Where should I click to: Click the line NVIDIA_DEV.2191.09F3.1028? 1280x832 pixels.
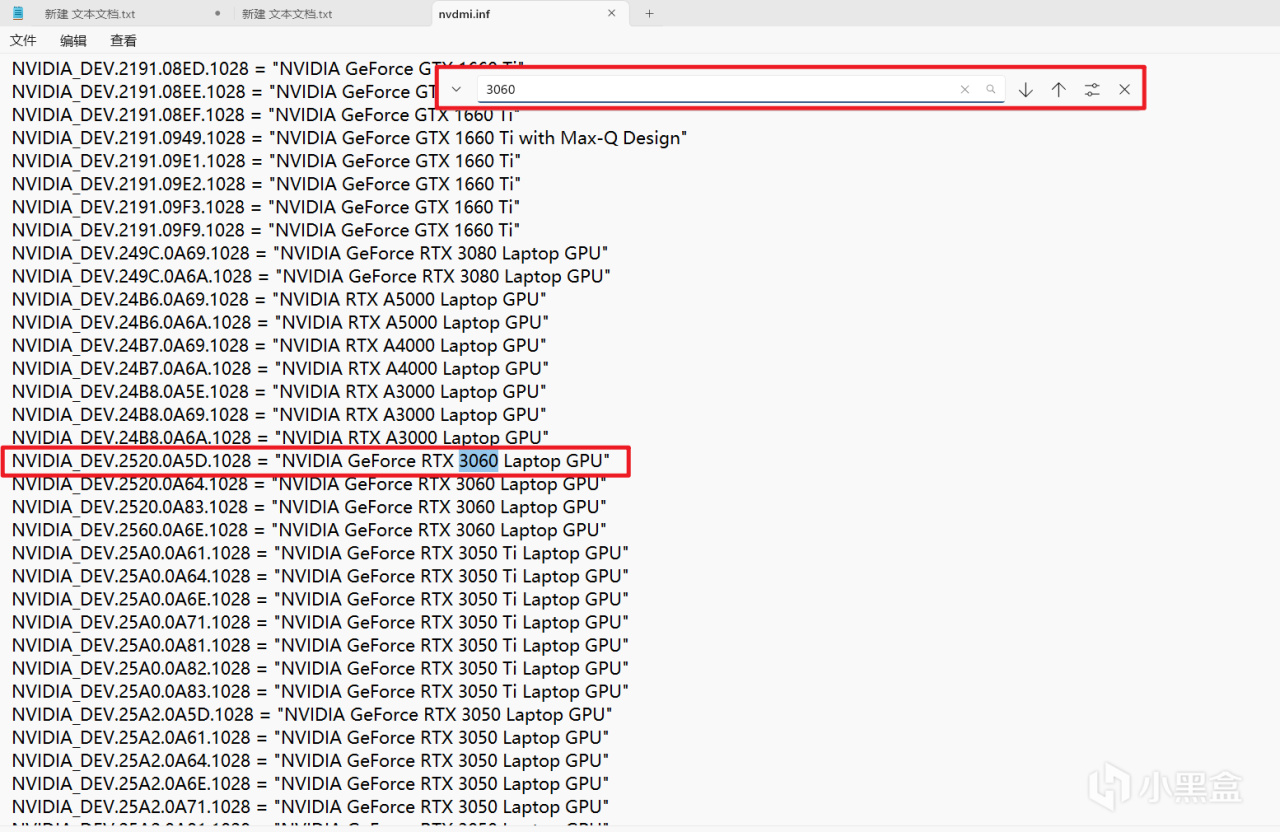(x=266, y=207)
